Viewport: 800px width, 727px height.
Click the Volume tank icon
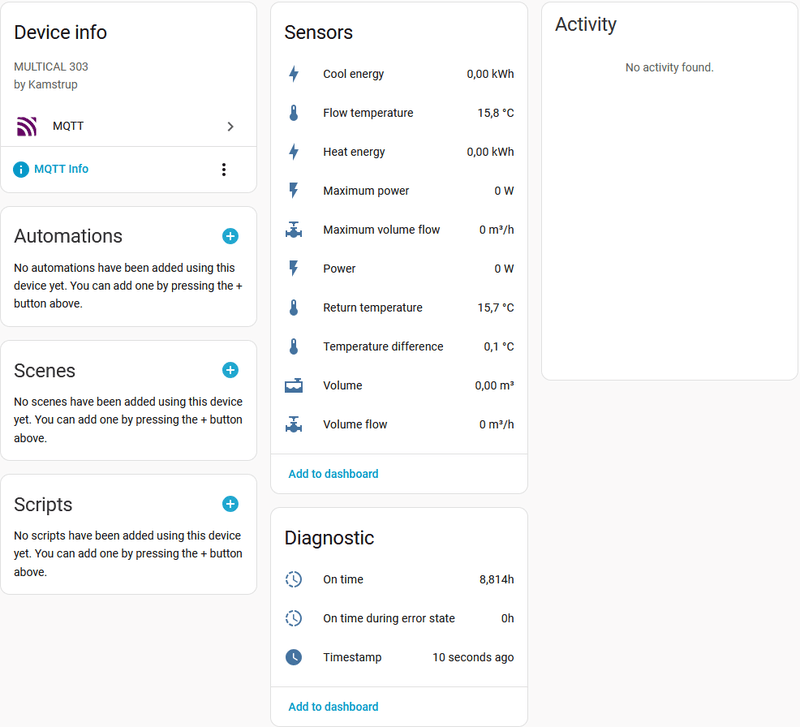point(294,386)
